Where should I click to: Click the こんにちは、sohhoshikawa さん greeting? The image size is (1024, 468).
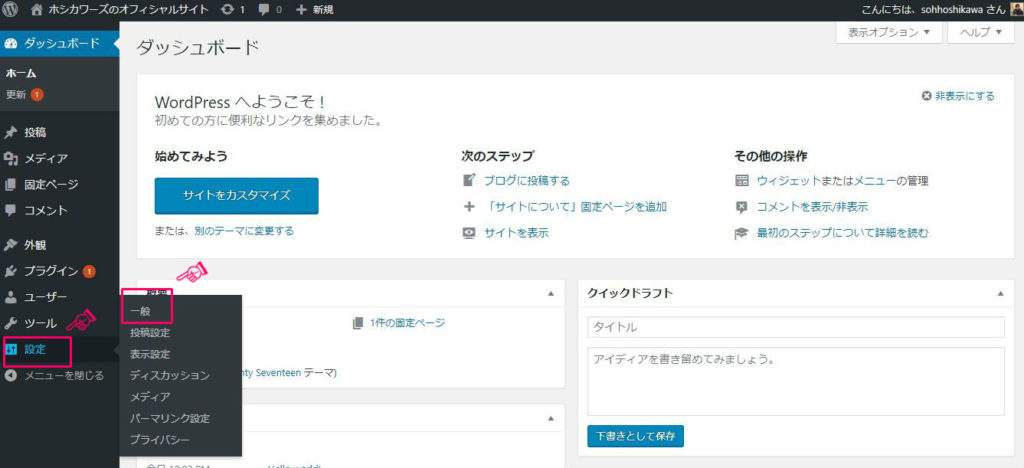(x=933, y=10)
